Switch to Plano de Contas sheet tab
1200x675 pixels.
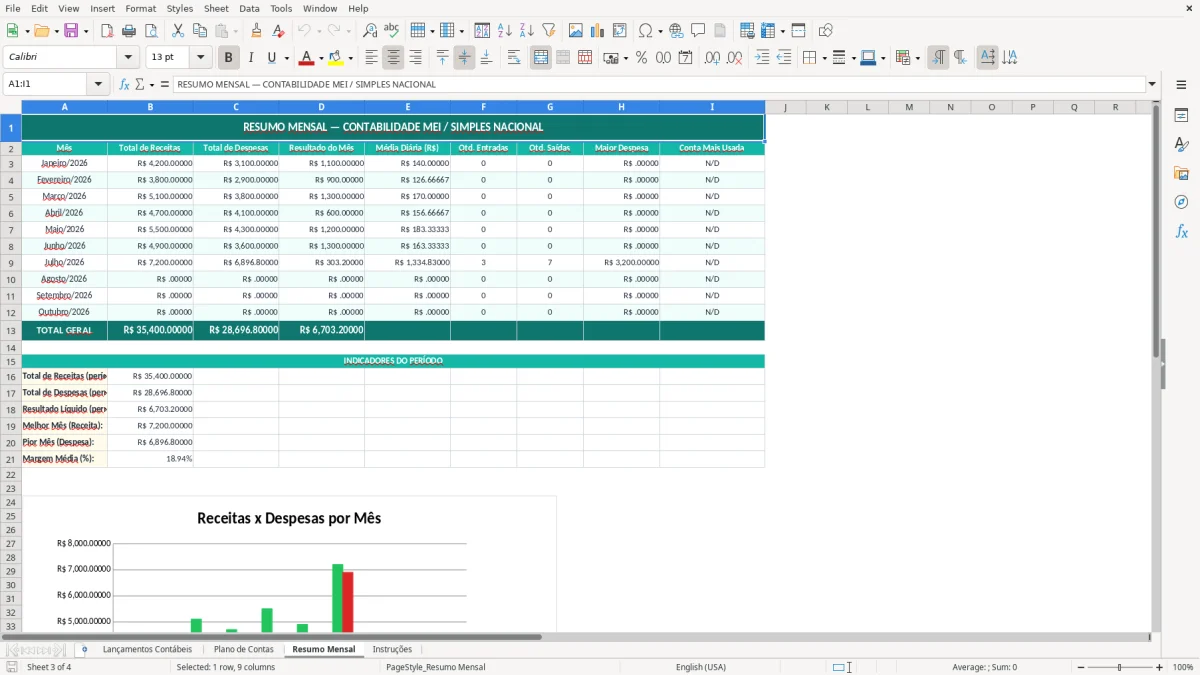point(243,649)
